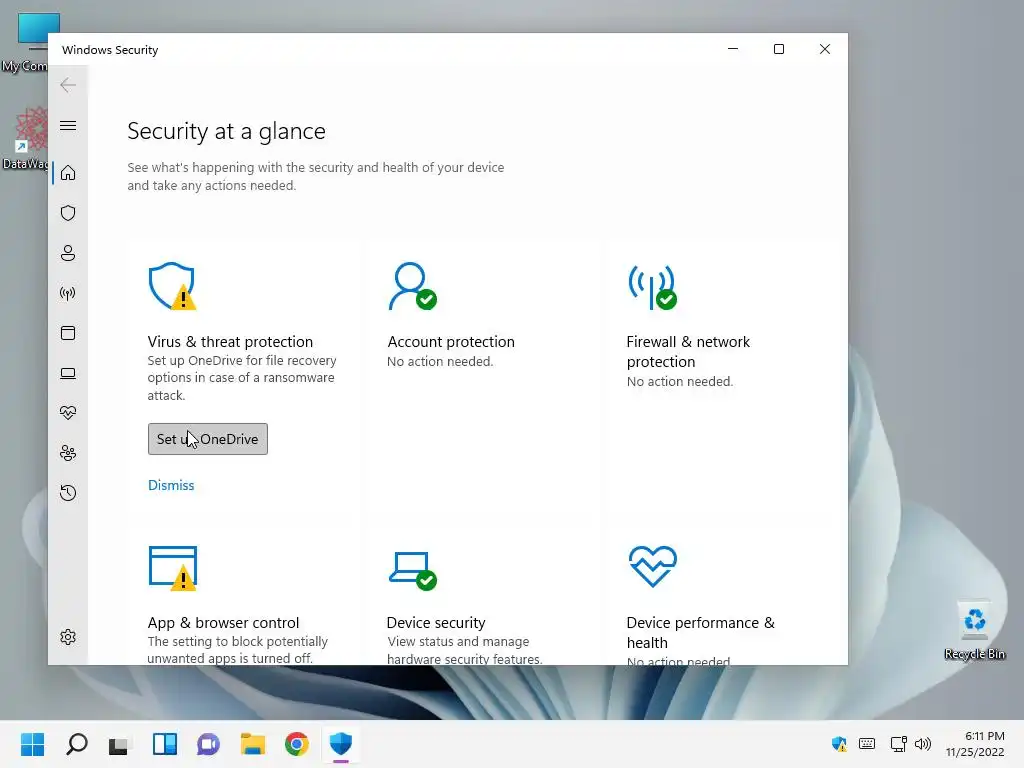Open volume speaker tray icon

pyautogui.click(x=923, y=744)
